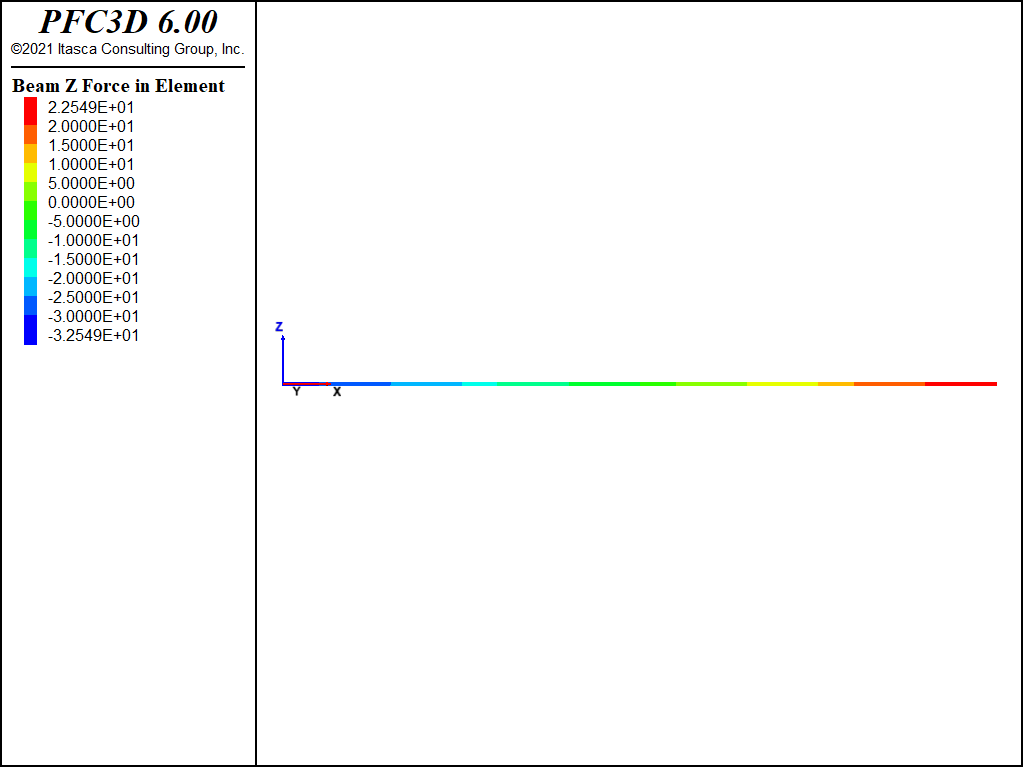Select the yellow-green beam segment
Image resolution: width=1024 pixels, height=768 pixels.
(x=711, y=384)
